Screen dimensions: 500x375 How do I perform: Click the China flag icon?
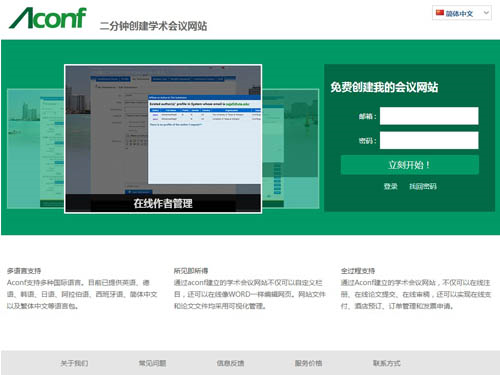tap(440, 13)
